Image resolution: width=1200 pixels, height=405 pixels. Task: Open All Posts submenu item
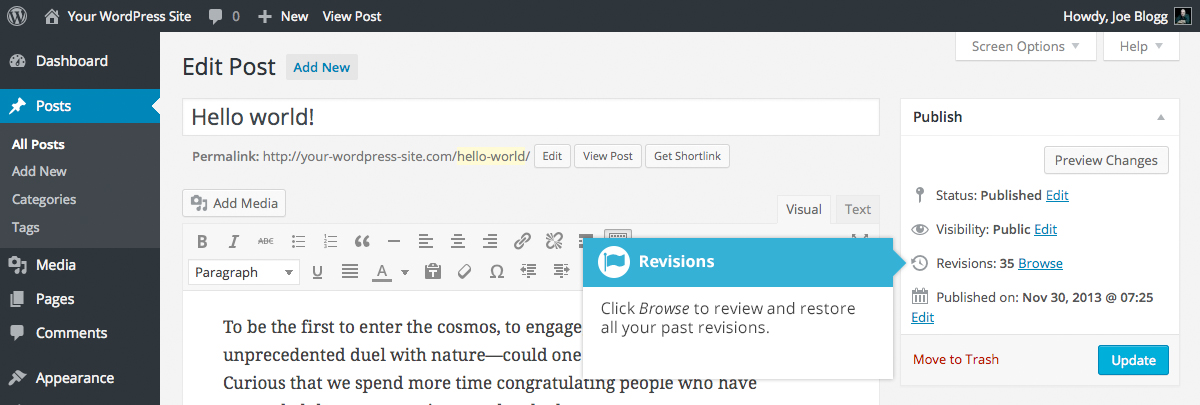(38, 144)
